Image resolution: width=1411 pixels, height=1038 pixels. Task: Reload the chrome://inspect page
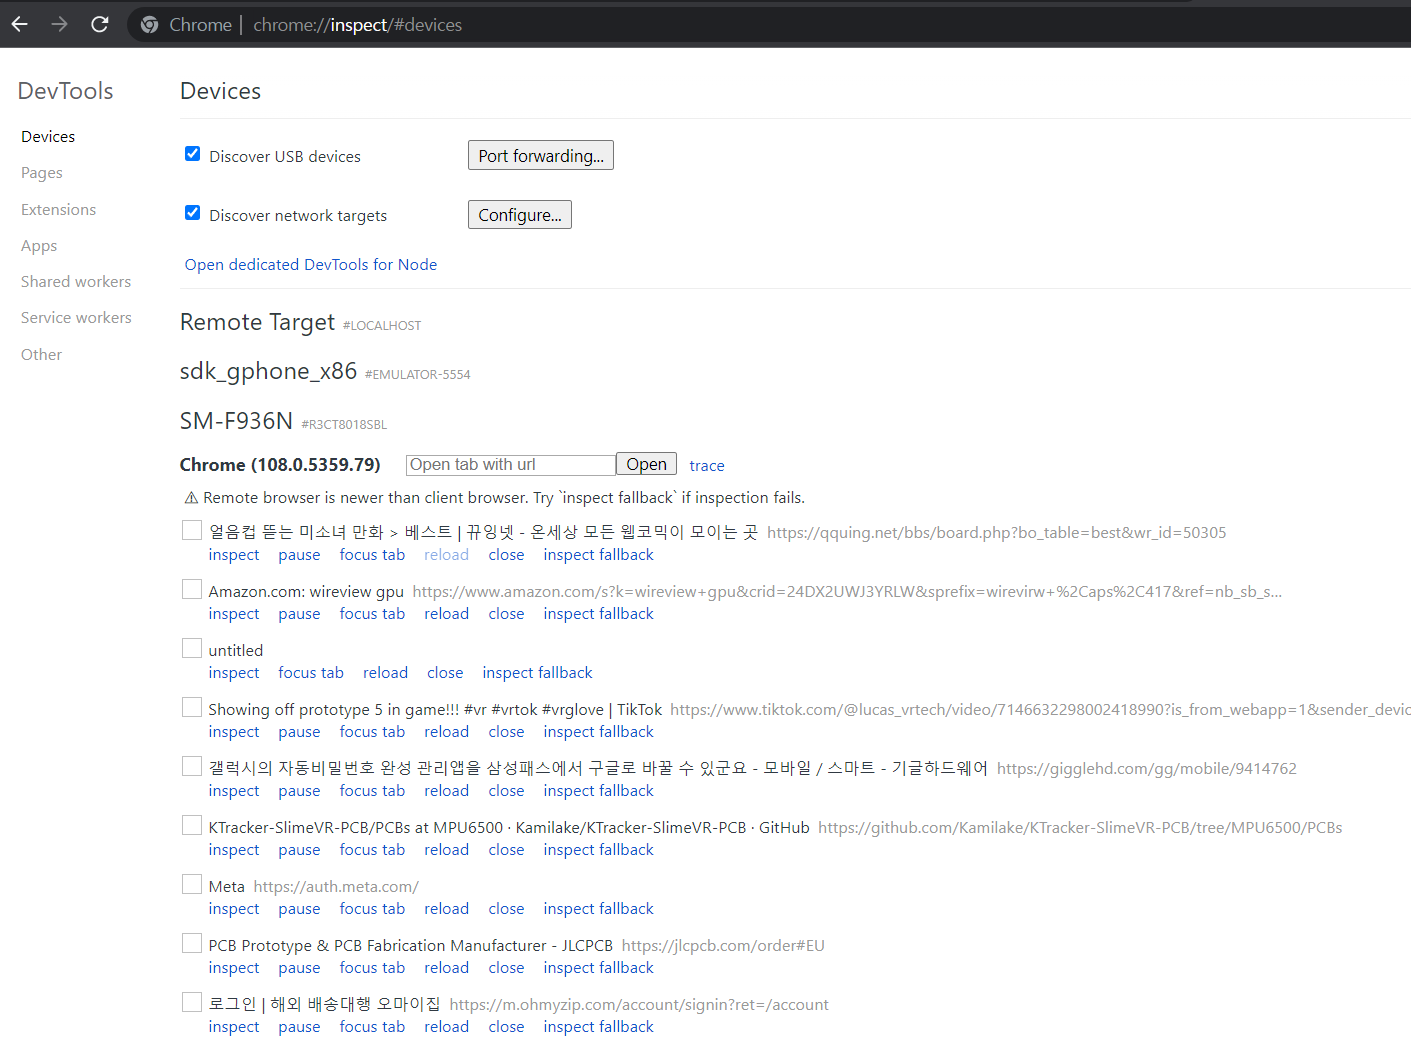coord(100,24)
